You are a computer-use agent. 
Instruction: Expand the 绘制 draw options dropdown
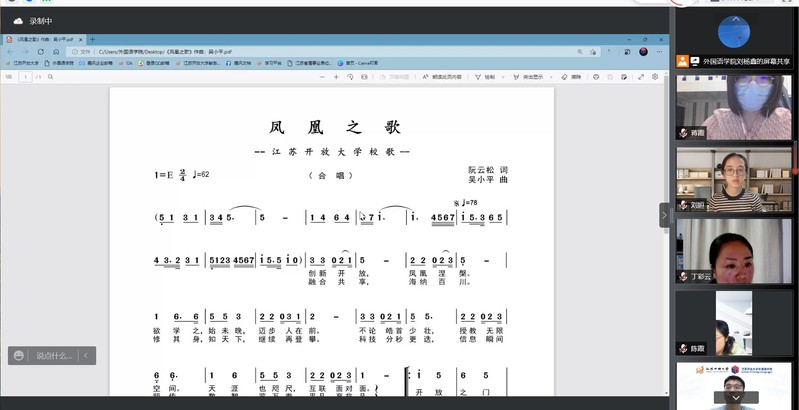(503, 77)
